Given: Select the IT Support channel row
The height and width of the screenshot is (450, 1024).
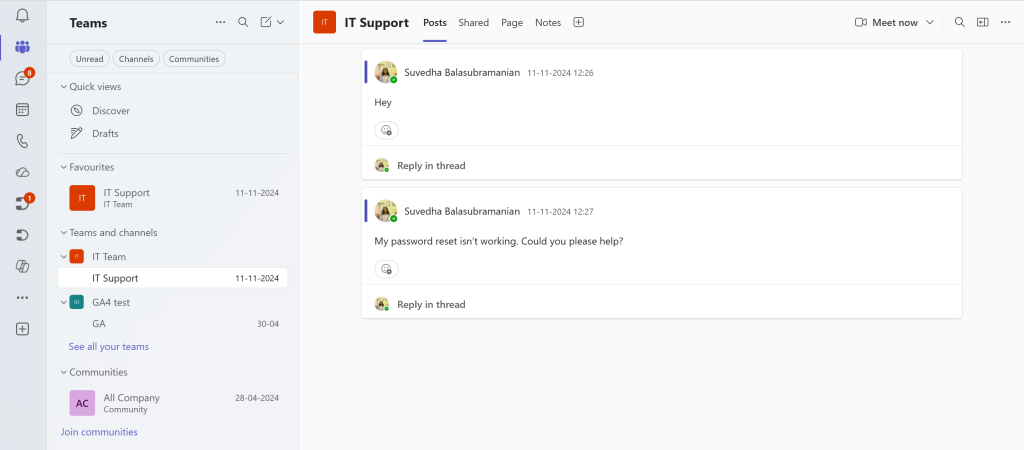Looking at the screenshot, I should pos(172,278).
